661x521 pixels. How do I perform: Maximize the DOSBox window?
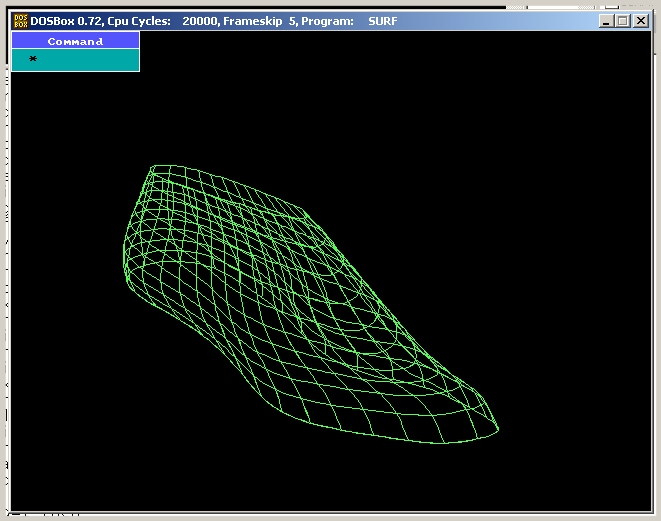pyautogui.click(x=622, y=21)
